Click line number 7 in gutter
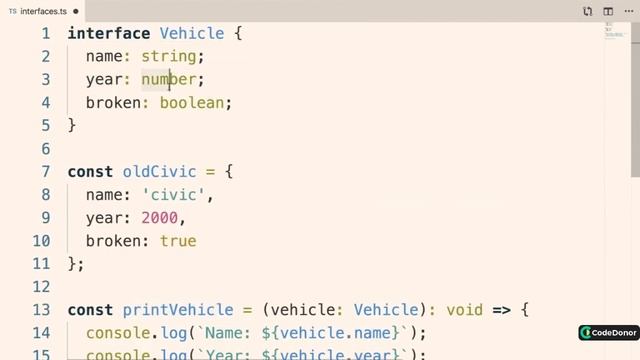Screen dimensions: 640x360 [x=46, y=172]
